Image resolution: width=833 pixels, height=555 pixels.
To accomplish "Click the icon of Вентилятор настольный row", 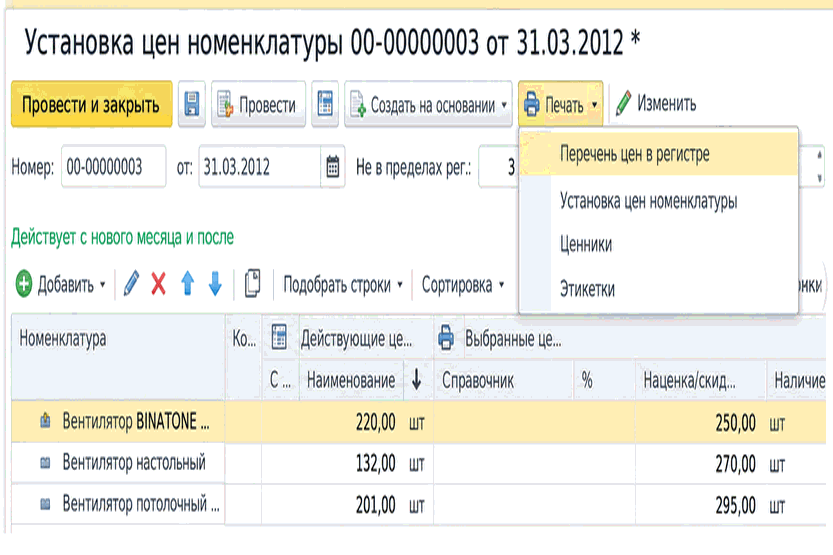I will point(46,463).
